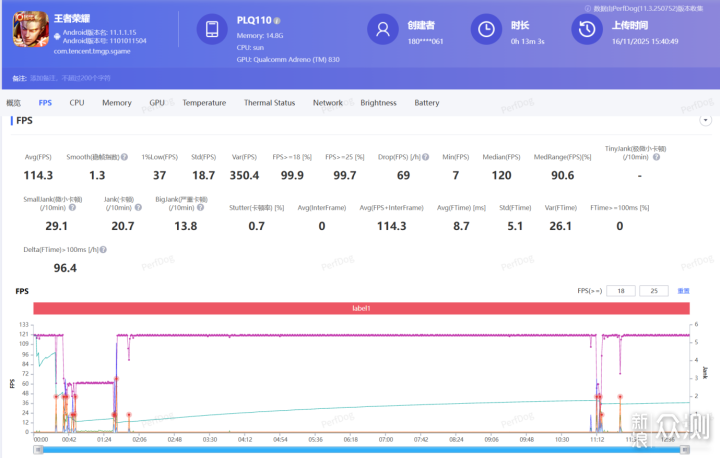The width and height of the screenshot is (720, 458).
Task: Click the clock duration icon
Action: point(485,30)
